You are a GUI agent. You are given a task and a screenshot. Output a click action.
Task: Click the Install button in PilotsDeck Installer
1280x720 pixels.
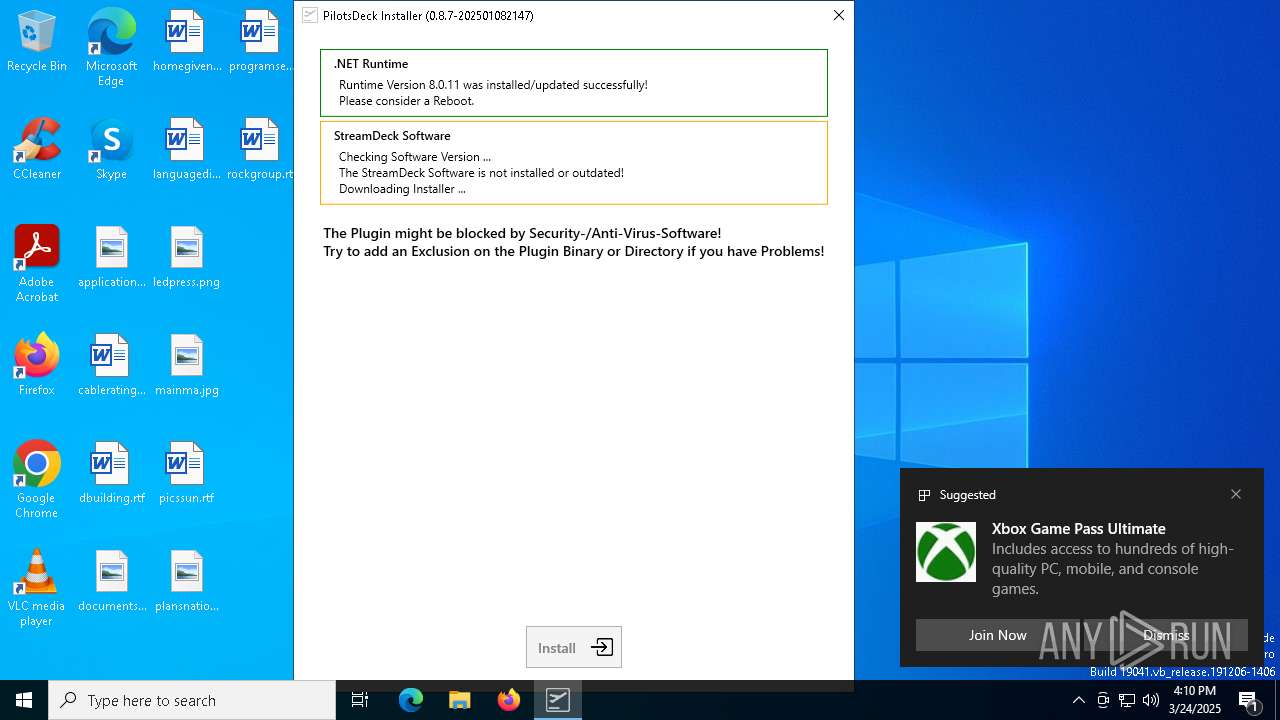point(574,647)
